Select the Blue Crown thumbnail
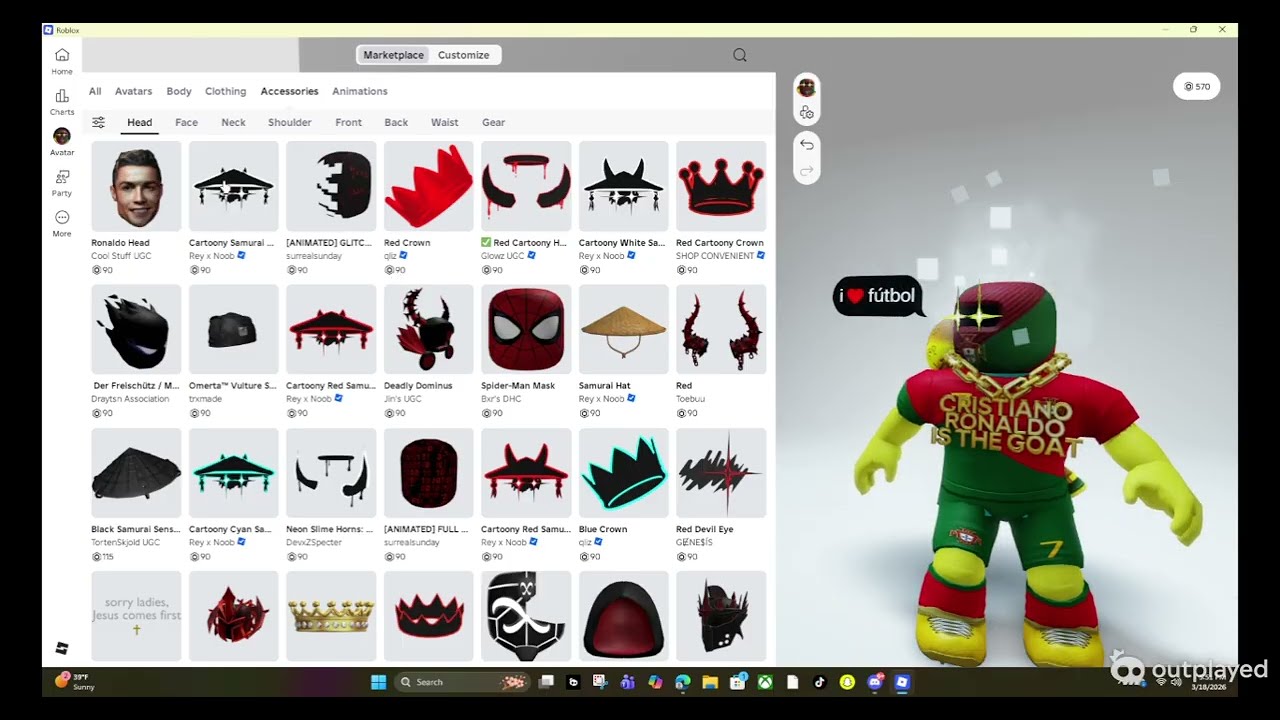Image resolution: width=1280 pixels, height=720 pixels. [x=624, y=473]
